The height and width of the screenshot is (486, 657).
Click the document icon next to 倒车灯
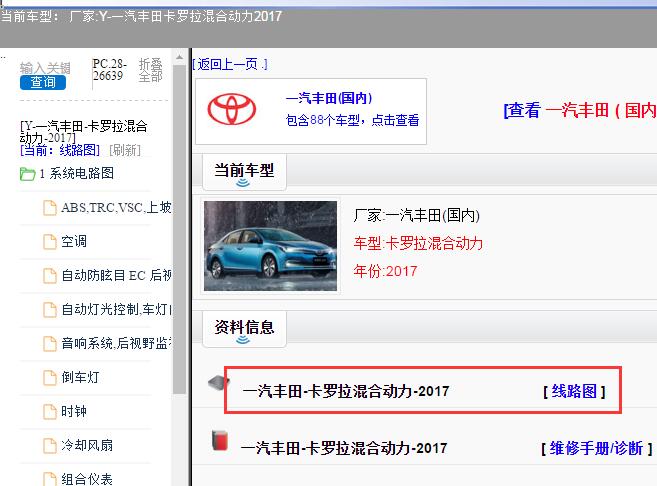pos(50,377)
